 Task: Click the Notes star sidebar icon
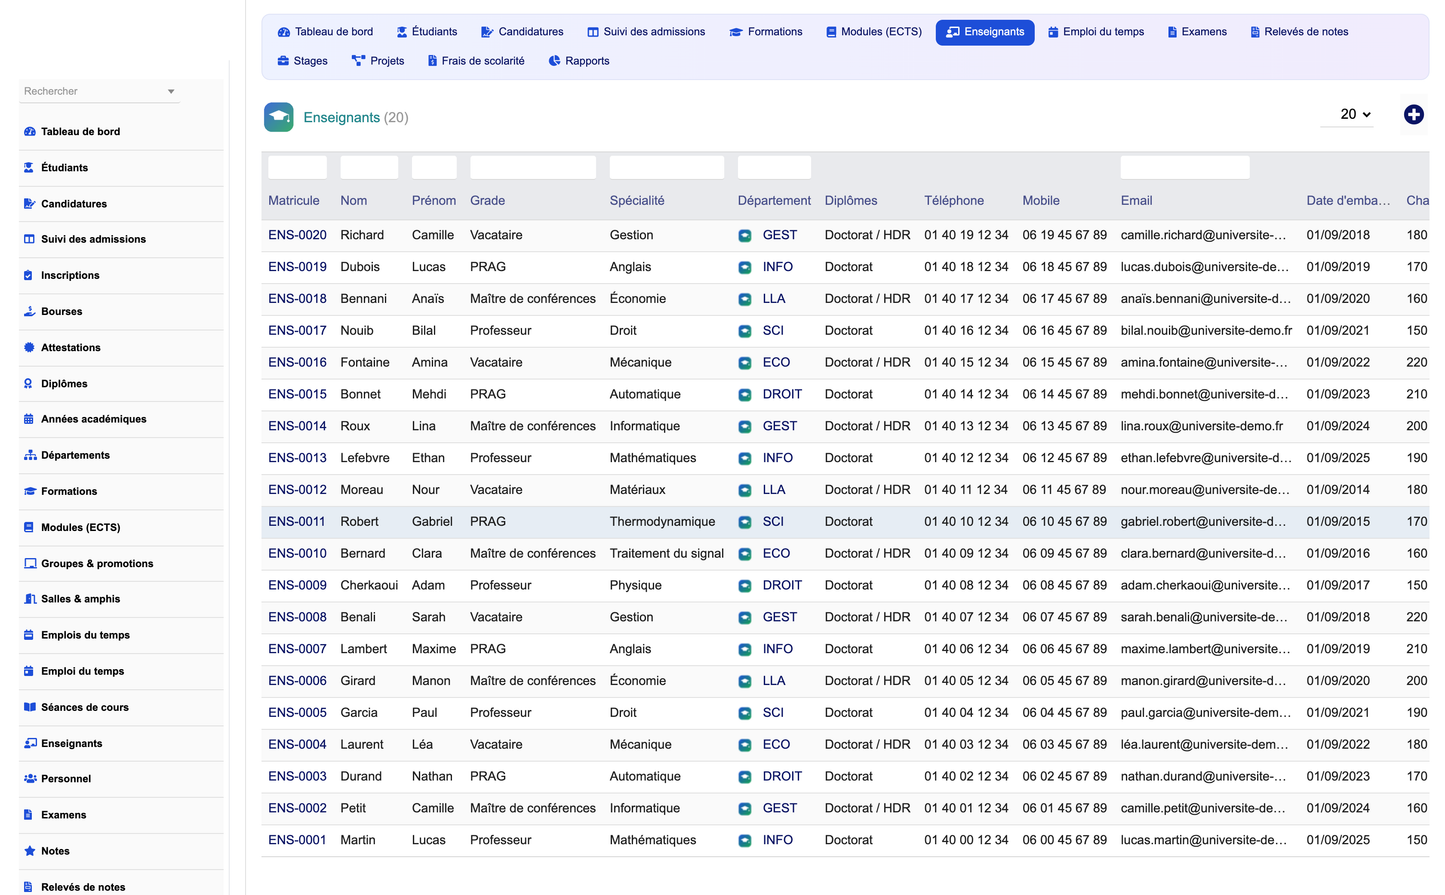pos(30,851)
